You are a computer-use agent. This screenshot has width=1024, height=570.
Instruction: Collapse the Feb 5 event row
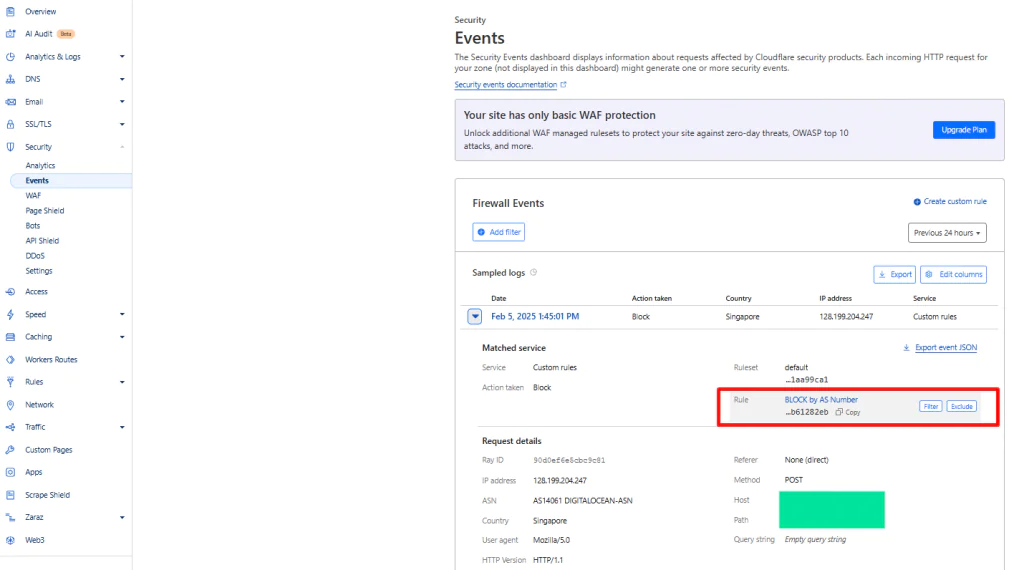[x=475, y=317]
